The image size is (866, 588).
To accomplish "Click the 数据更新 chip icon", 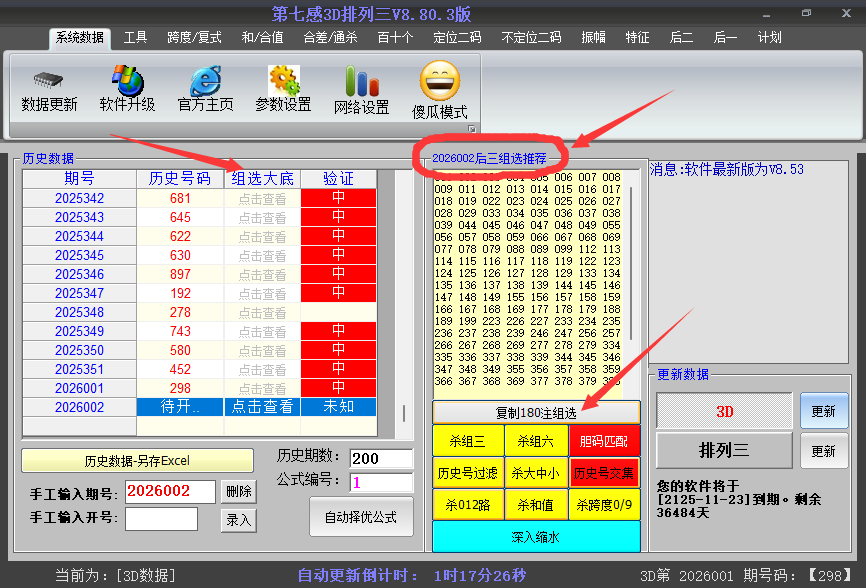I will click(x=49, y=80).
